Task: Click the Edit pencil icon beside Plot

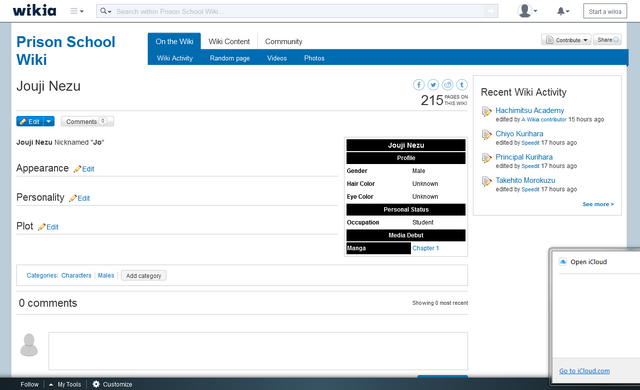Action: [41, 227]
